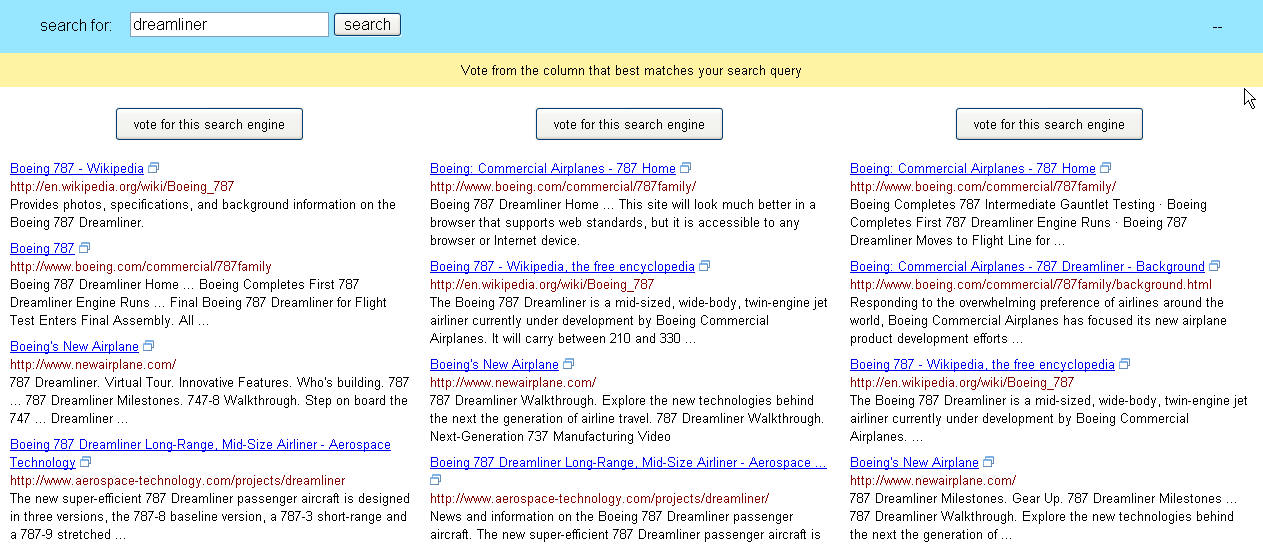Screen dimensions: 1263x545
Task: Open left column 'Boeing 787 - Wikipedia' link
Action: pos(77,168)
